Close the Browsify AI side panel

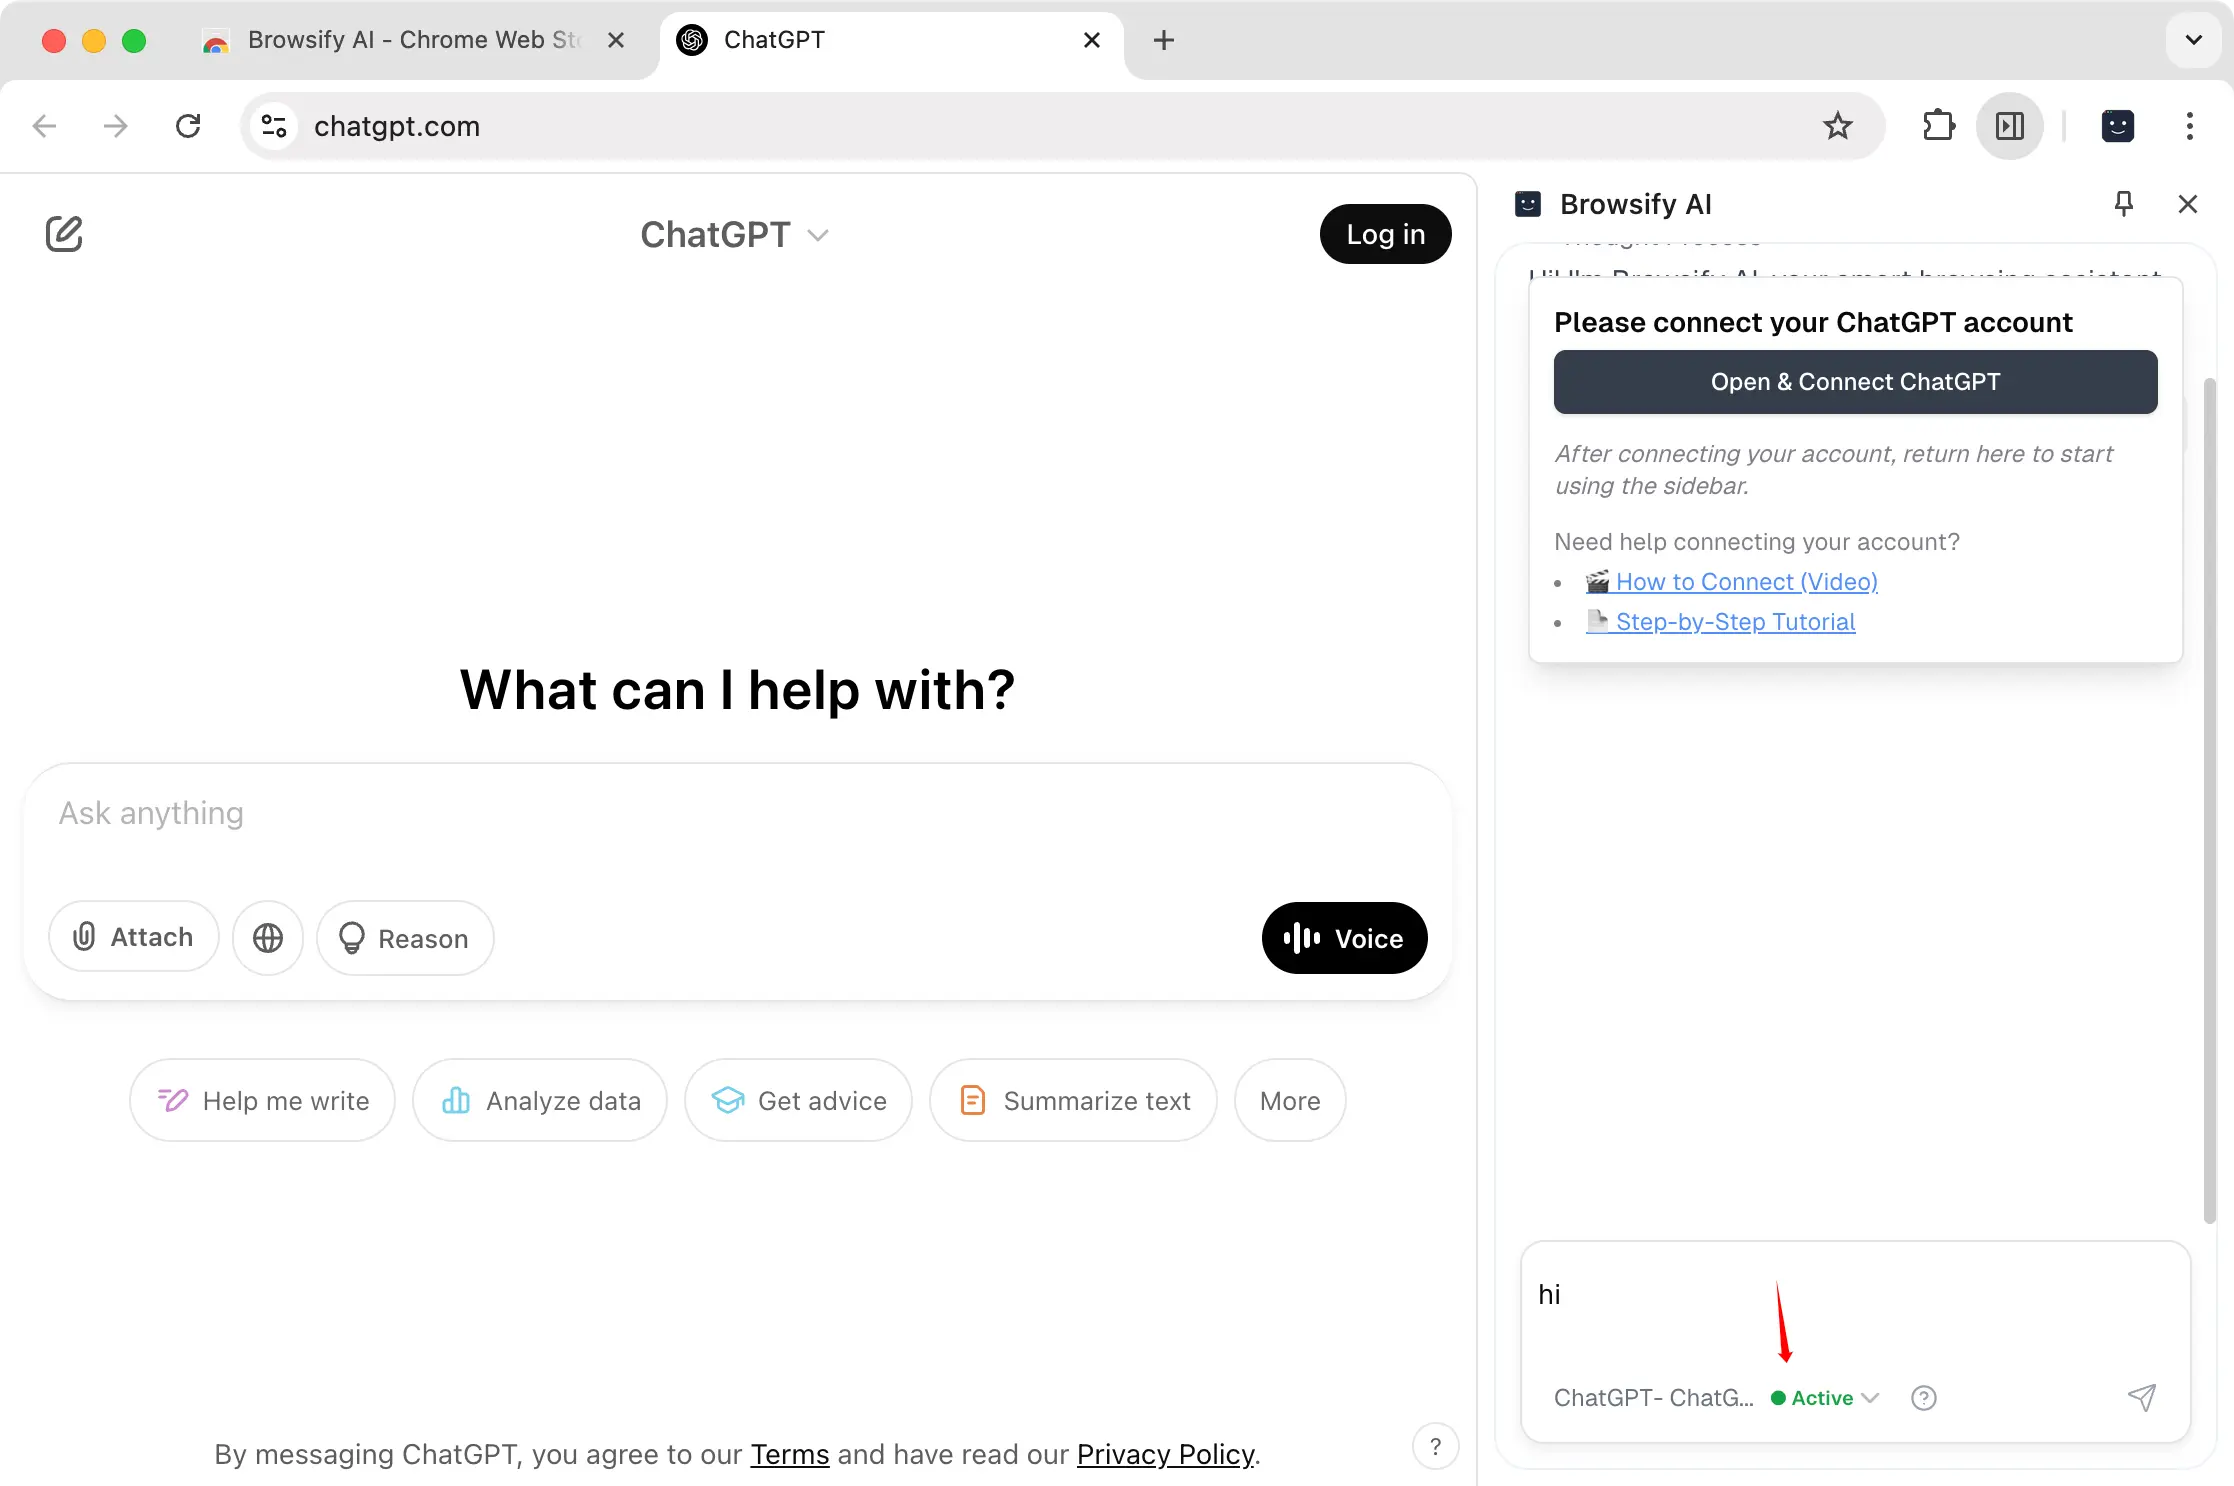(x=2187, y=204)
